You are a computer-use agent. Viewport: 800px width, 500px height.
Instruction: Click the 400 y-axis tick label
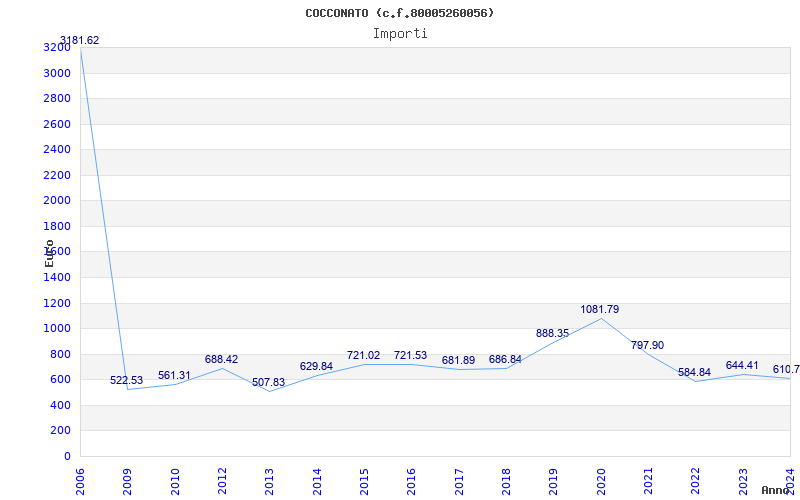point(60,405)
